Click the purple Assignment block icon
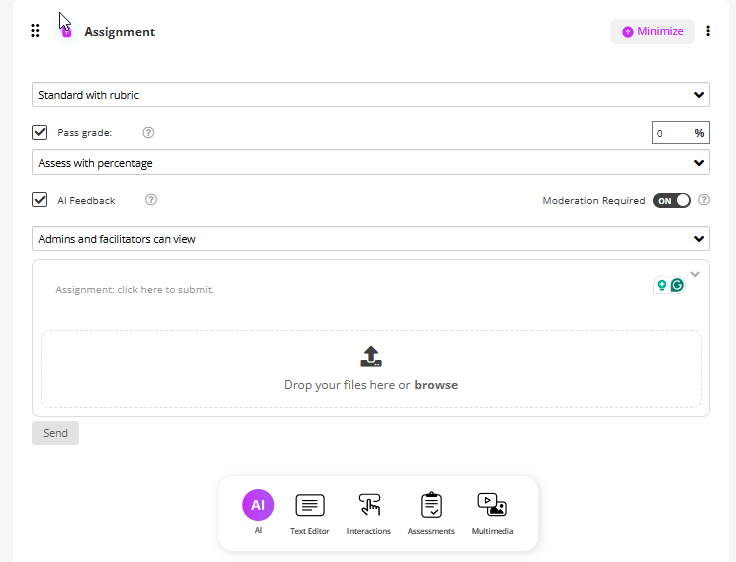The width and height of the screenshot is (736, 562). [x=66, y=32]
